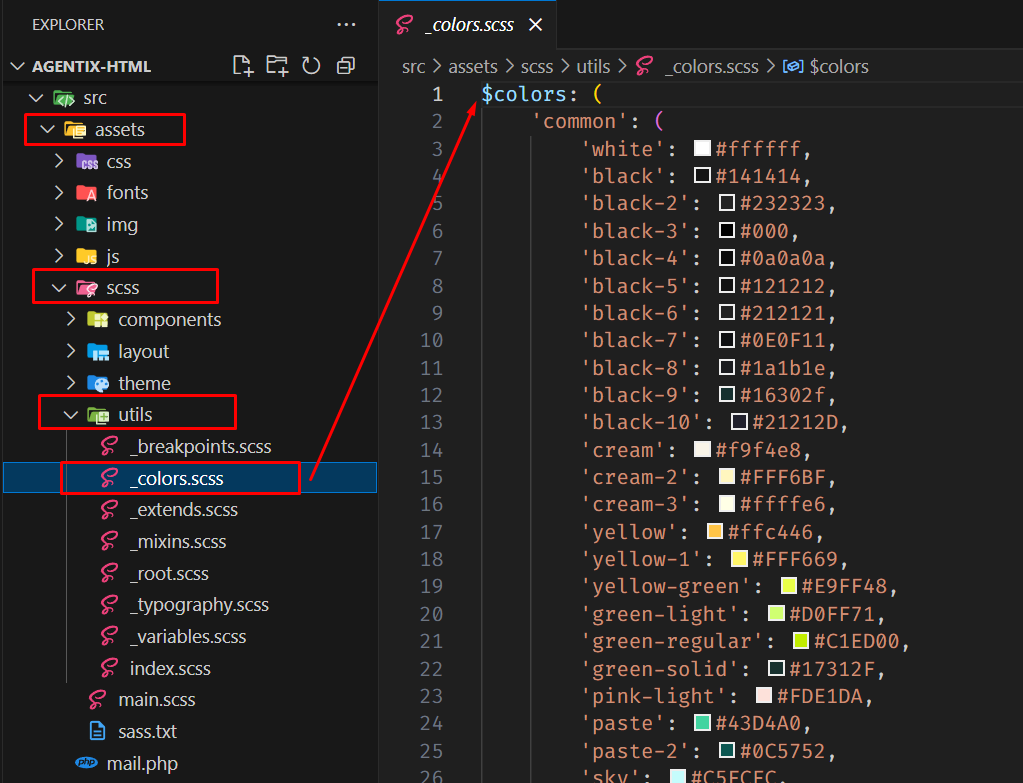Open the _variables.scss file
Image resolution: width=1023 pixels, height=783 pixels.
pyautogui.click(x=187, y=637)
